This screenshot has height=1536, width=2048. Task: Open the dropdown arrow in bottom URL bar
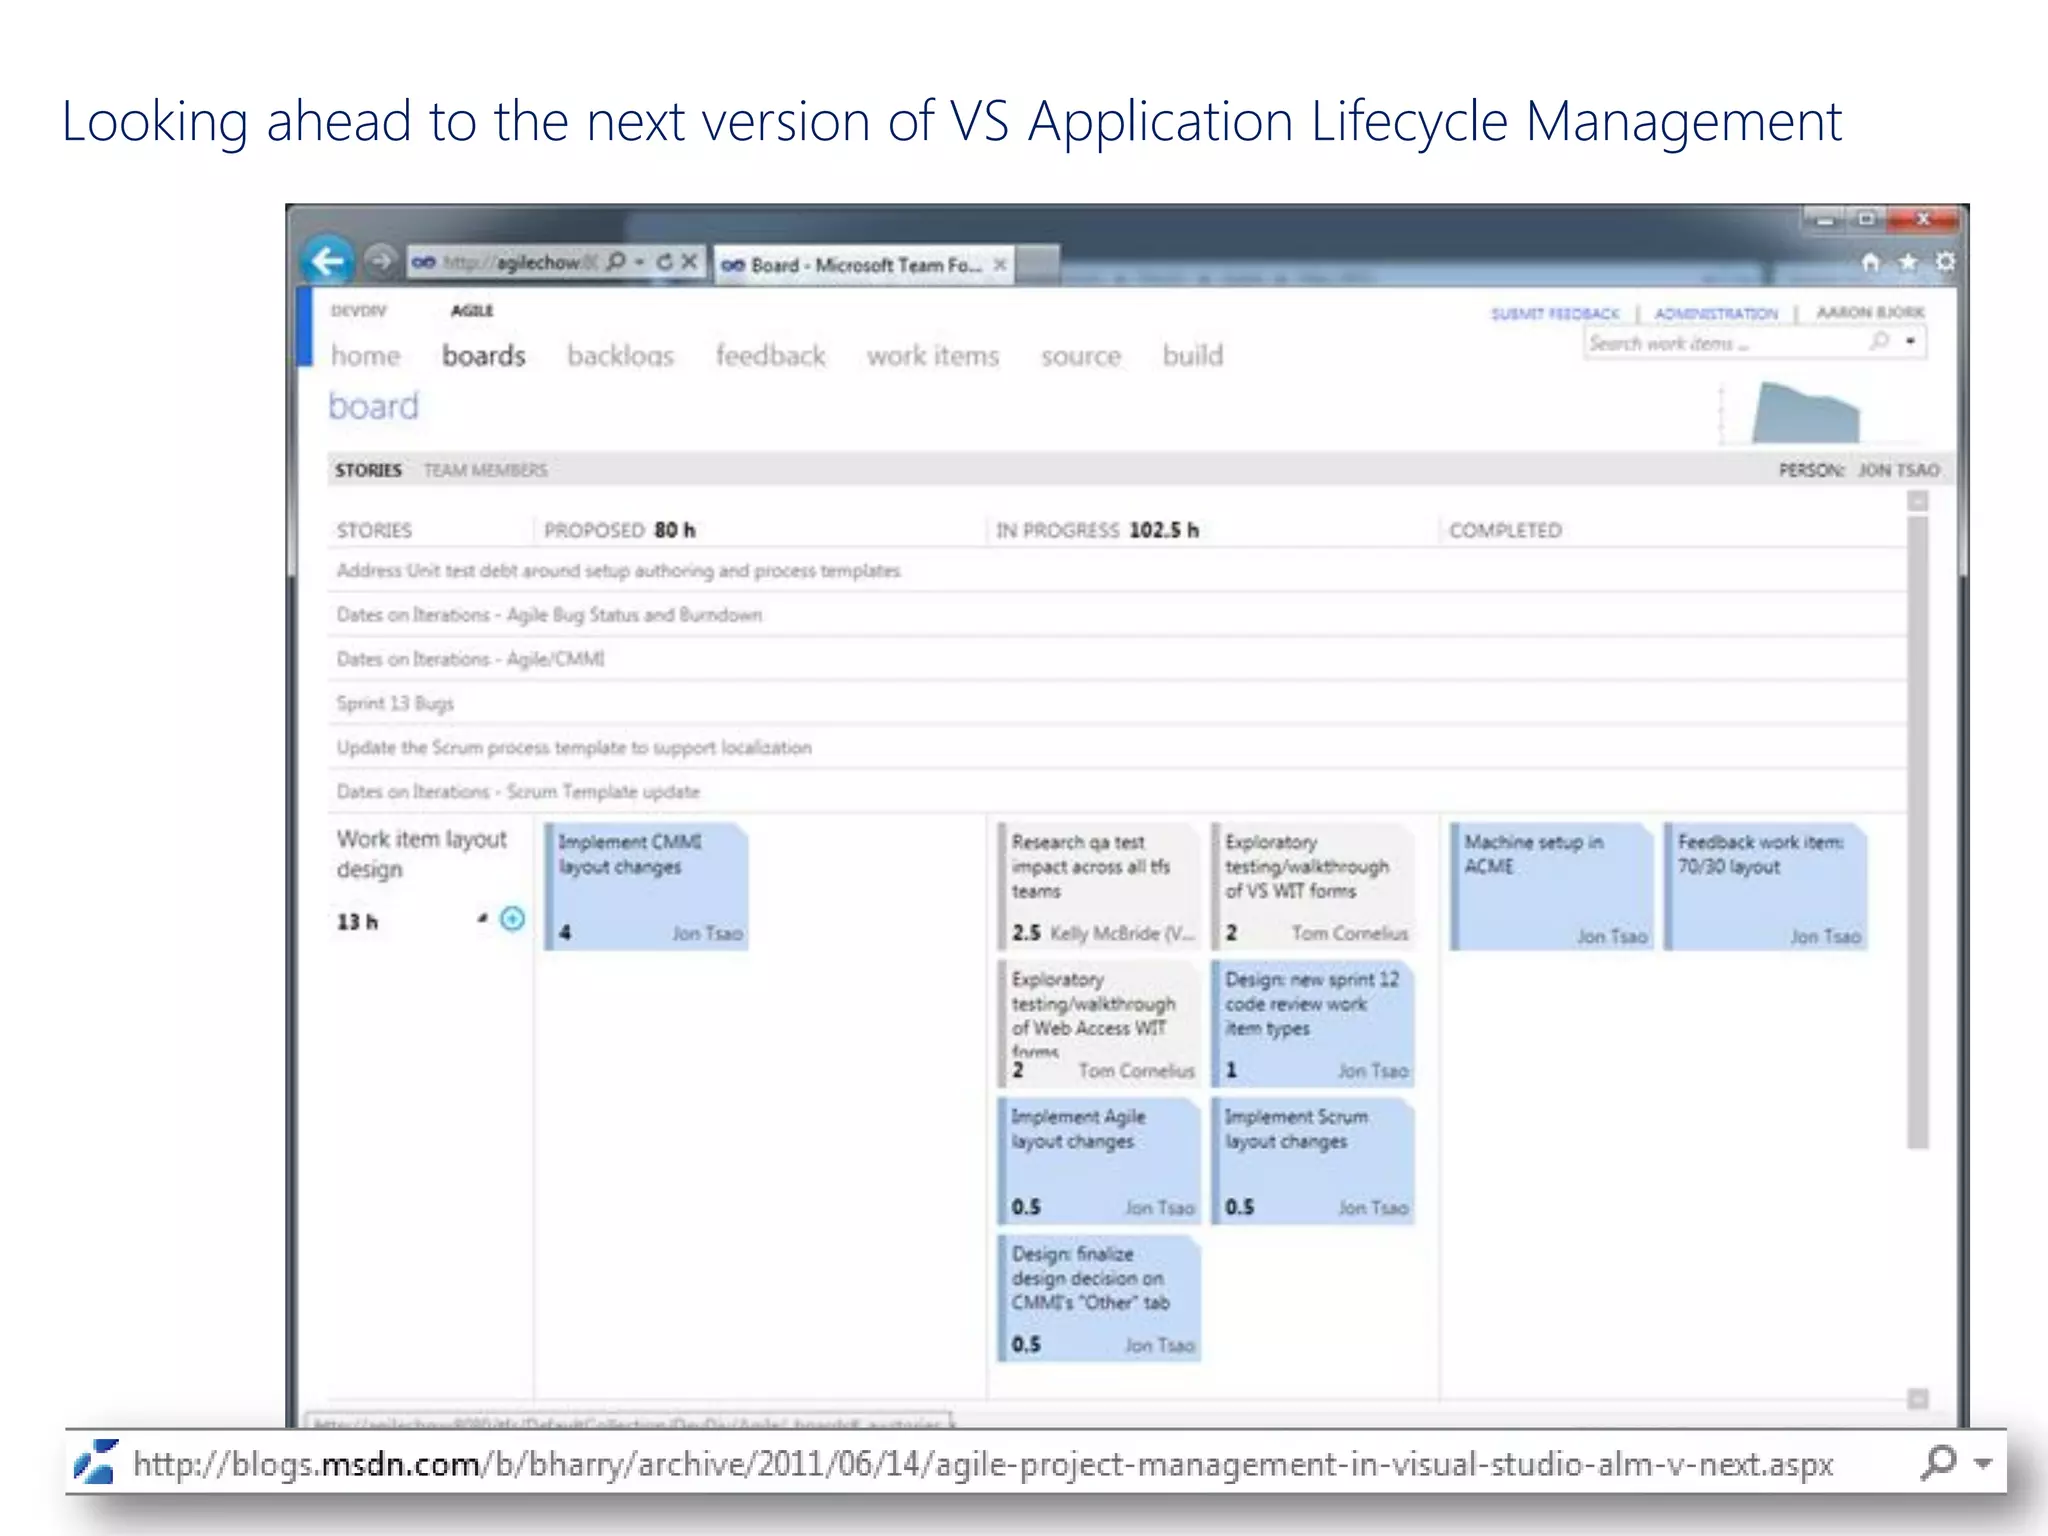[1982, 1464]
